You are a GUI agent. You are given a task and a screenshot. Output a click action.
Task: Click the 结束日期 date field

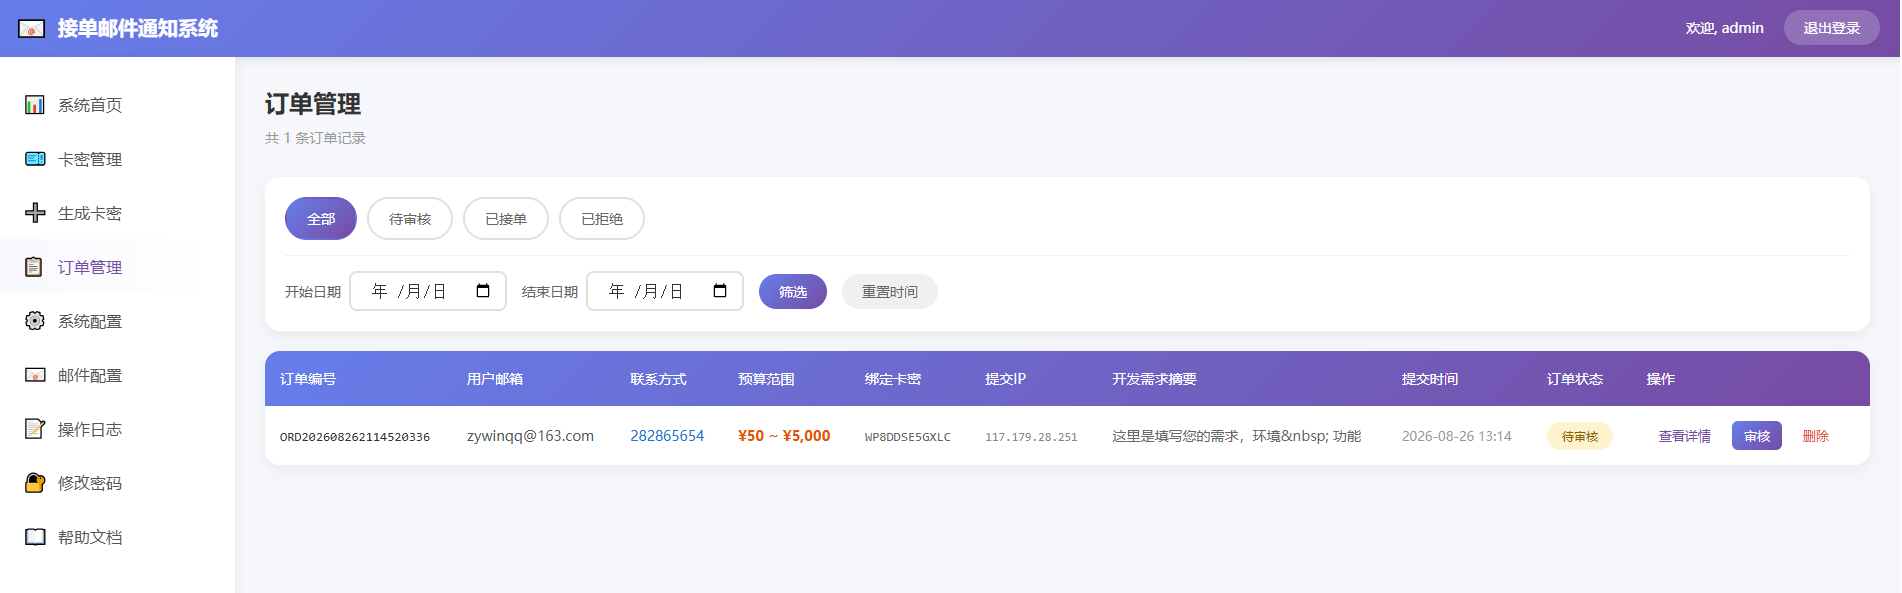coord(665,291)
